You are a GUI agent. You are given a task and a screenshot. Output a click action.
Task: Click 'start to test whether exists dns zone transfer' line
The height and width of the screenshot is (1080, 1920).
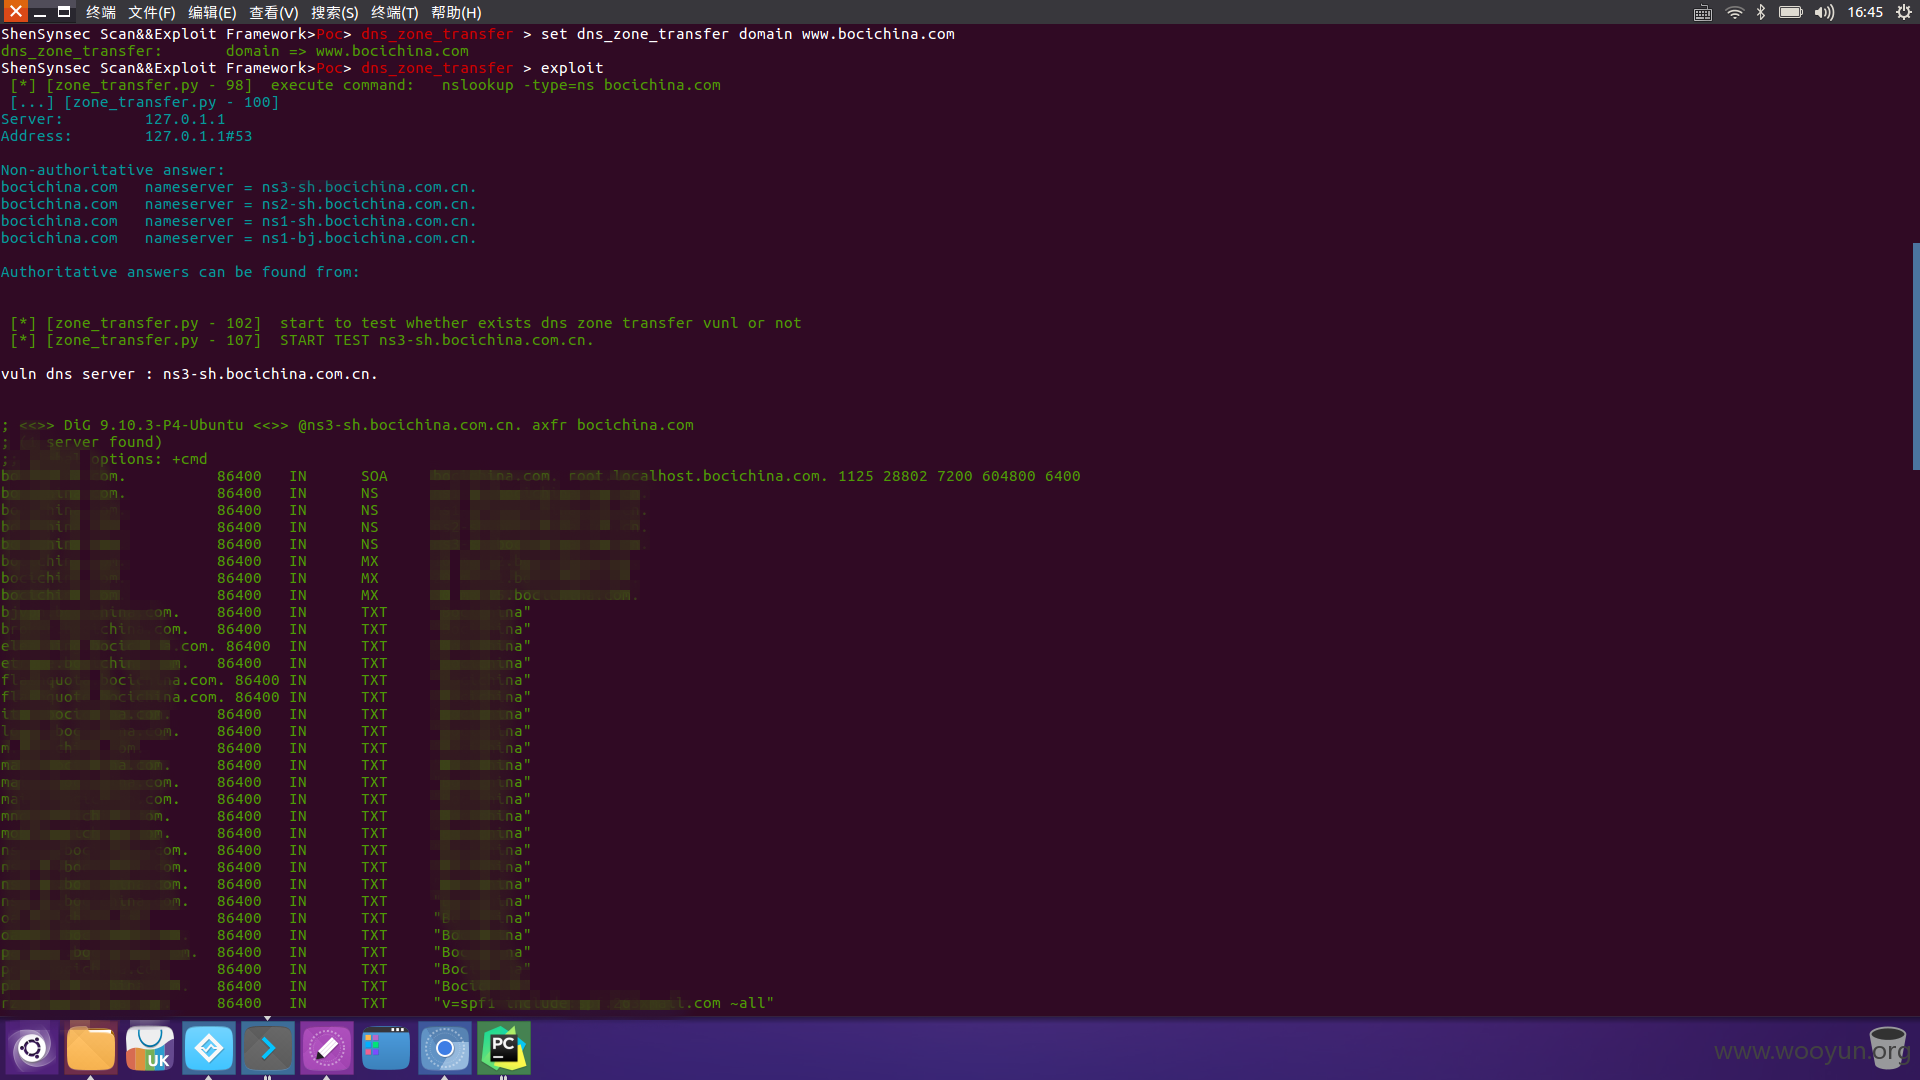tap(405, 323)
